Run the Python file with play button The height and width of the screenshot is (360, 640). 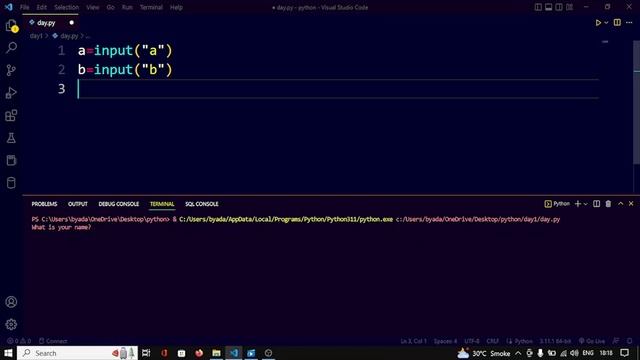[x=598, y=23]
